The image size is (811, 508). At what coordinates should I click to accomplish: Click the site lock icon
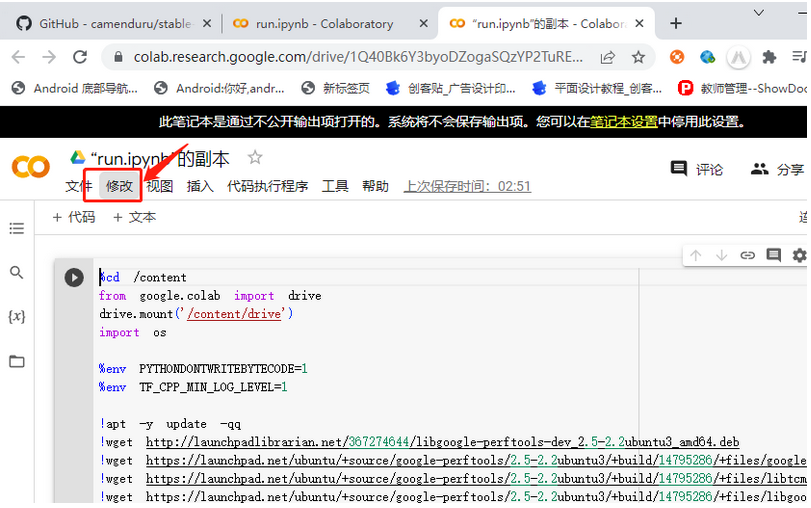(x=118, y=57)
